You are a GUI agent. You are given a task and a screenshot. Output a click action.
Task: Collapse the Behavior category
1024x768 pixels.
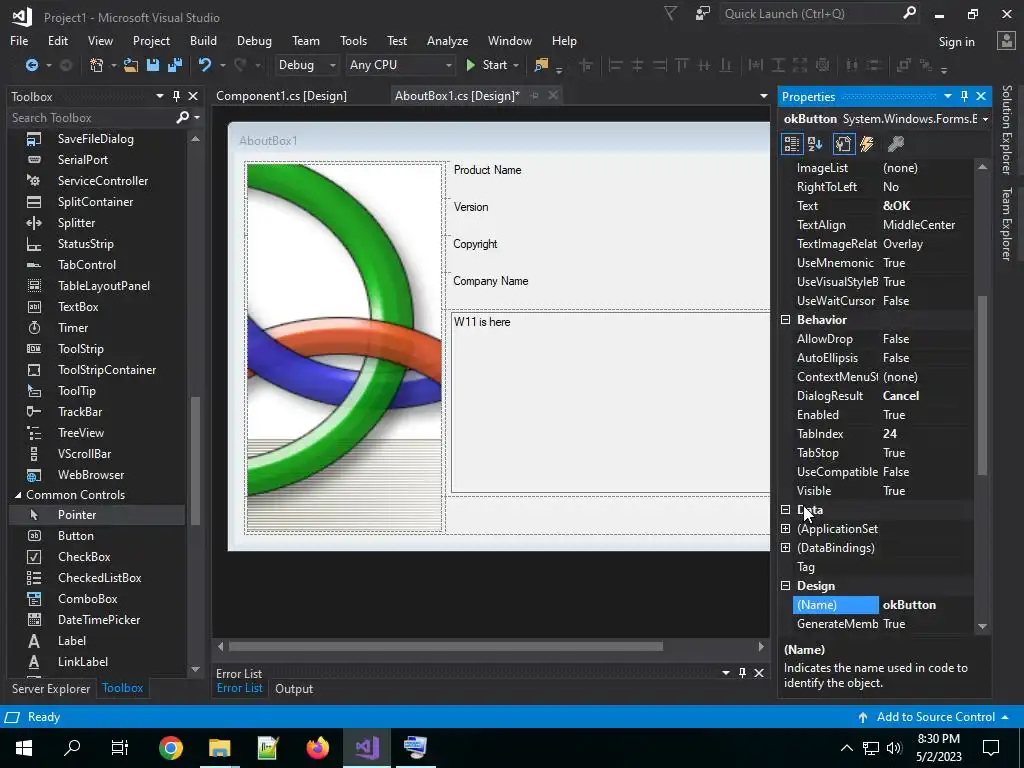(x=786, y=320)
